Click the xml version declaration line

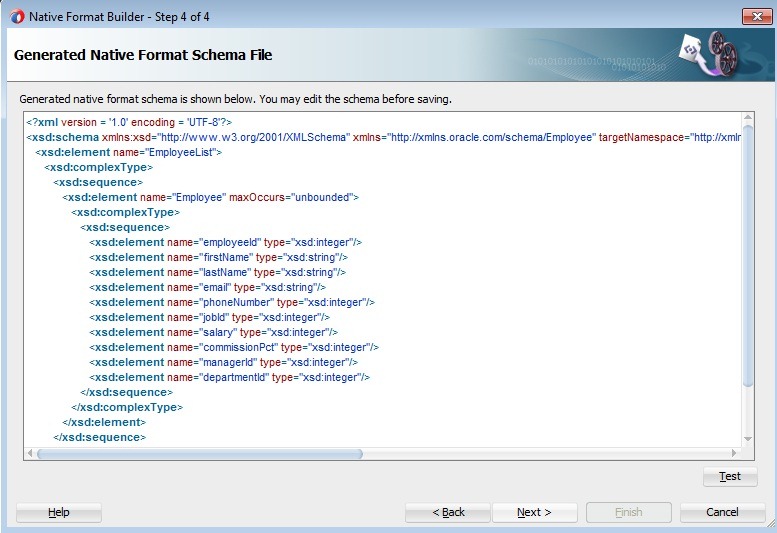130,122
